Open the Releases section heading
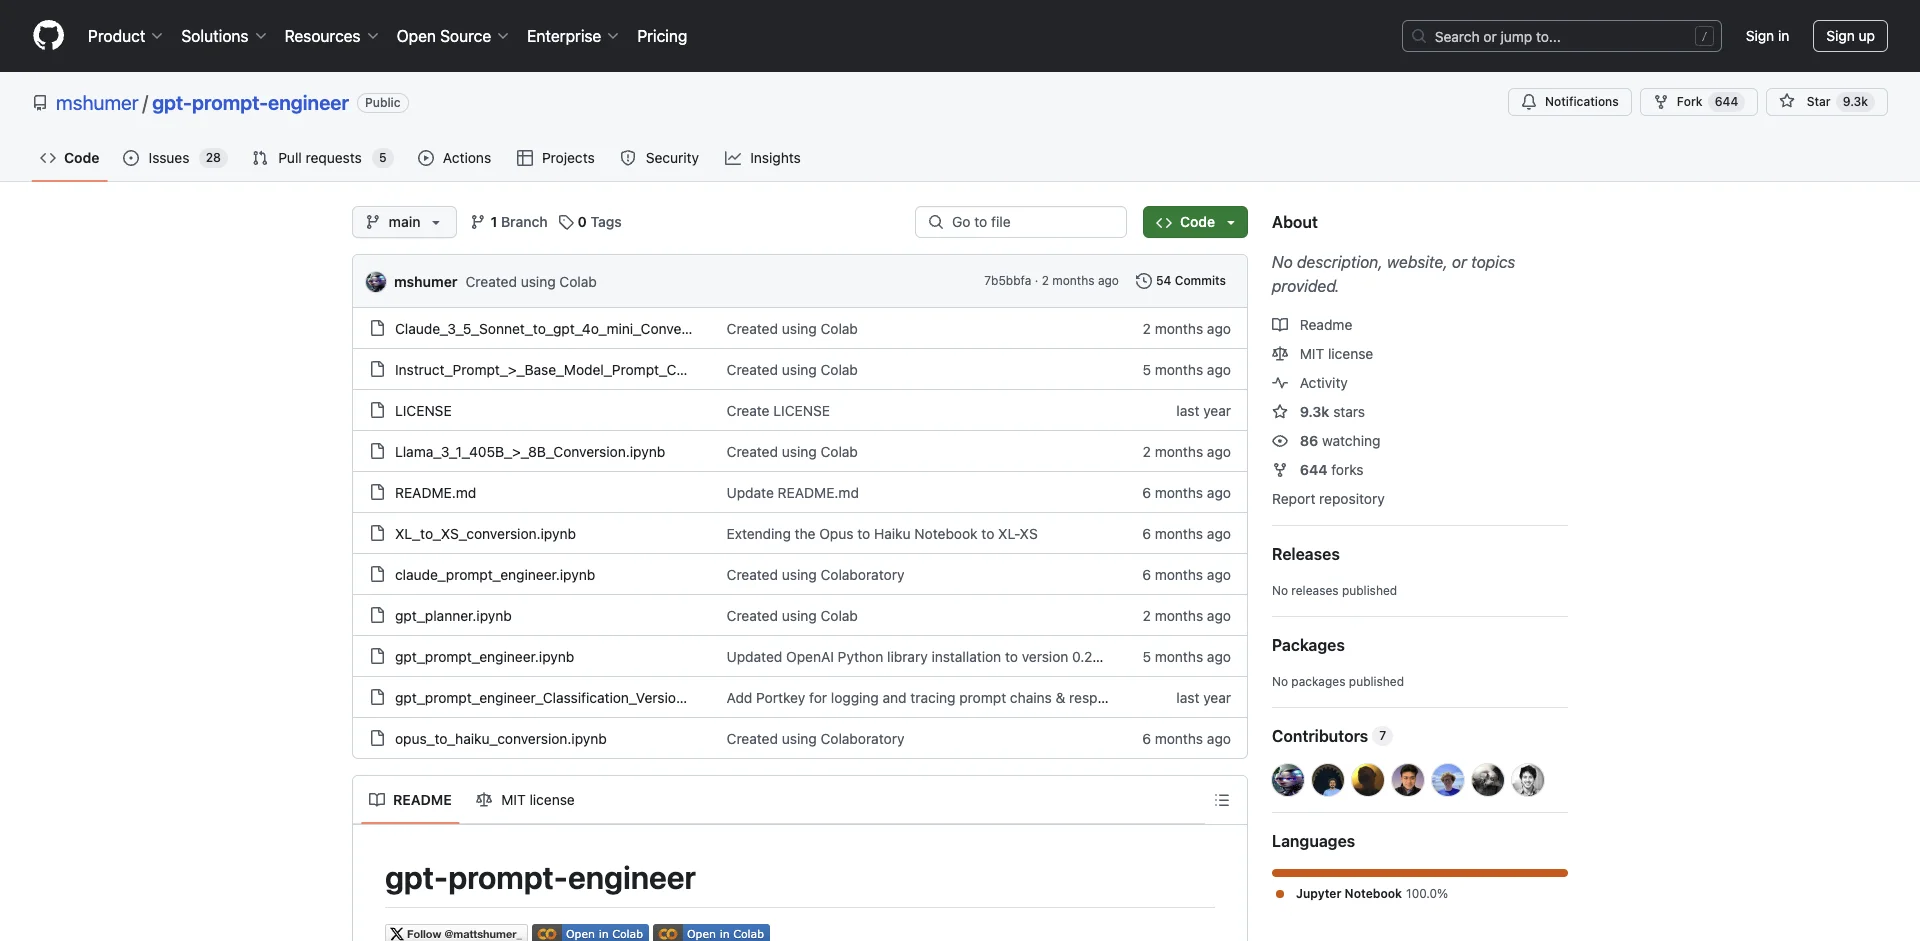The height and width of the screenshot is (941, 1920). coord(1305,554)
